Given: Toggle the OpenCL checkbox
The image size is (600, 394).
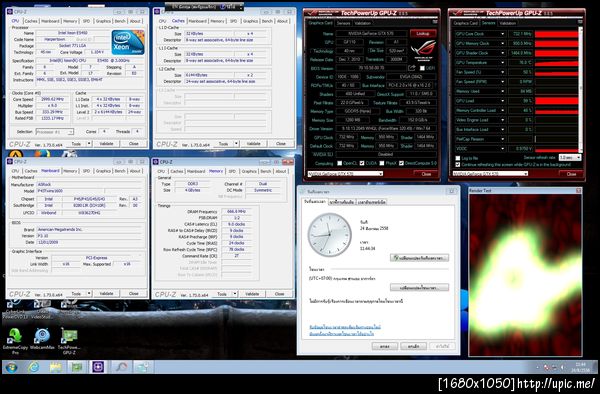Looking at the screenshot, I should tap(339, 163).
